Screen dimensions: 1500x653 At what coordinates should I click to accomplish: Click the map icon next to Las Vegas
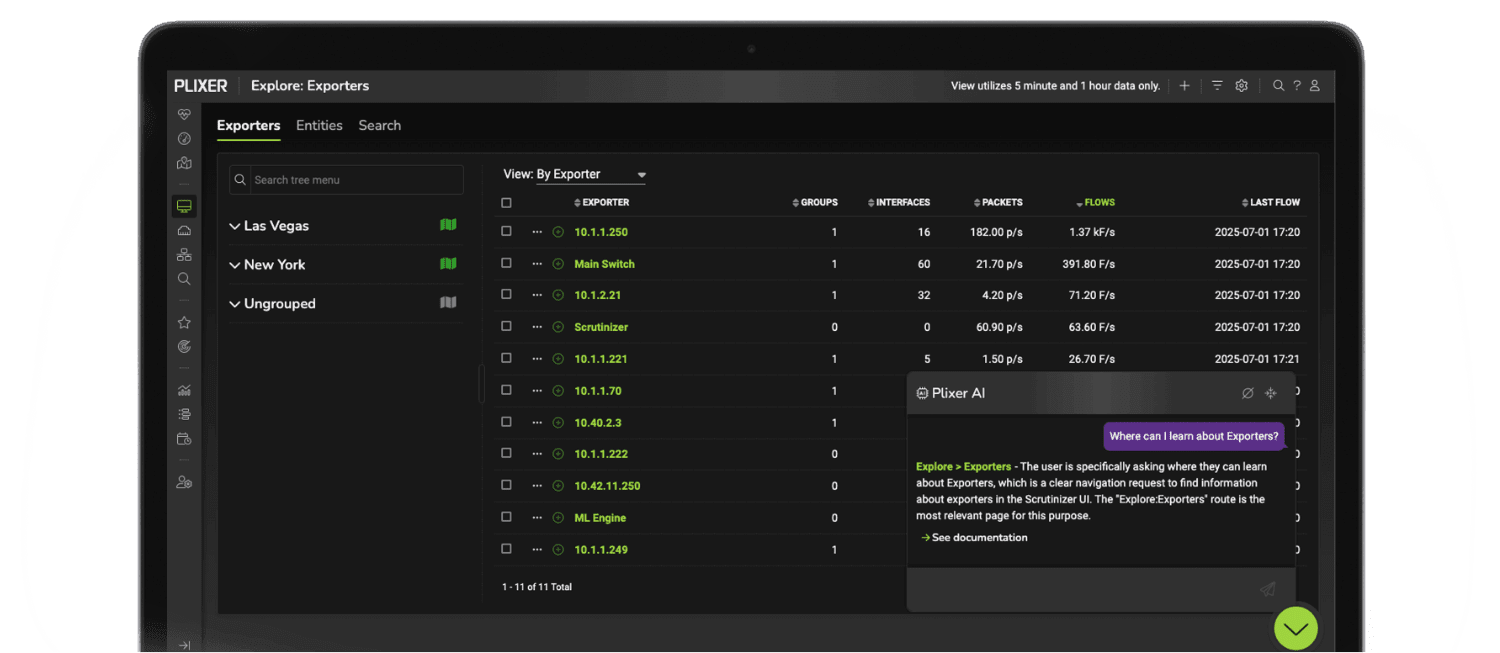point(448,225)
